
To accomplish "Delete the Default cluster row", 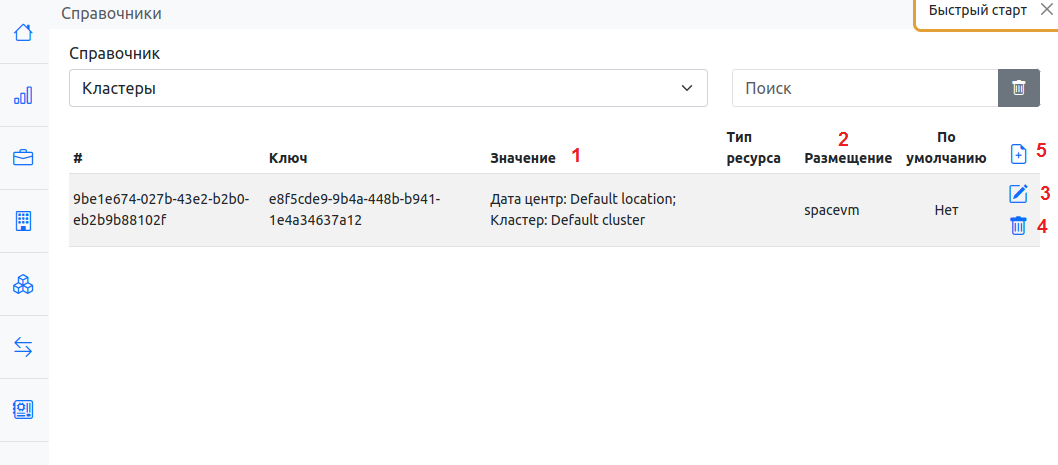I will pyautogui.click(x=1018, y=226).
